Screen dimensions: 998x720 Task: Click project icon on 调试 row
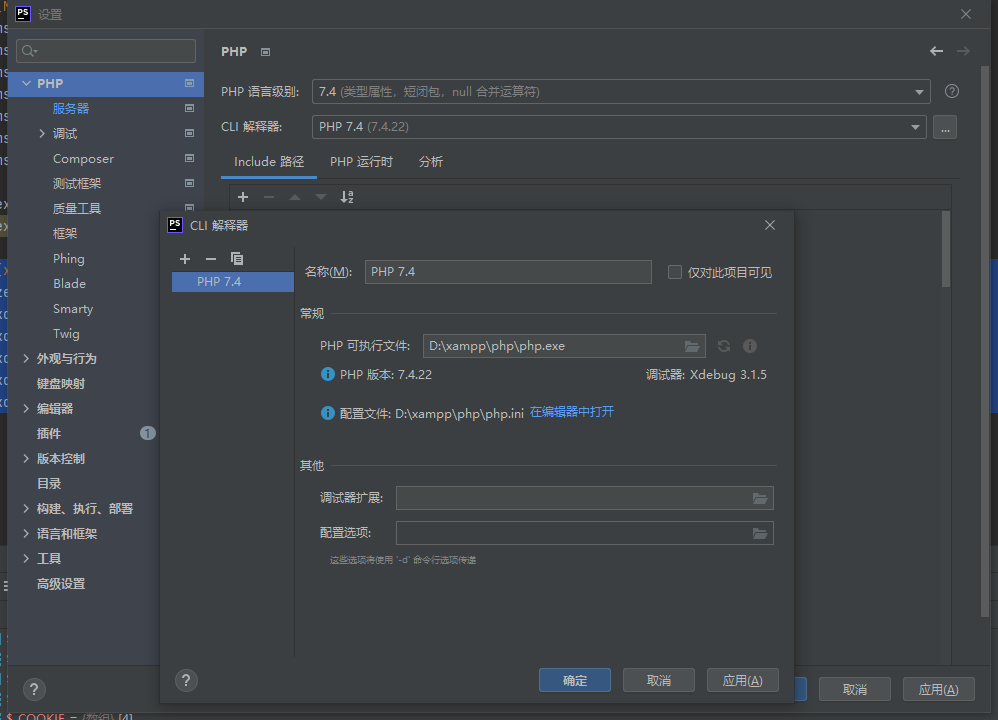[189, 133]
